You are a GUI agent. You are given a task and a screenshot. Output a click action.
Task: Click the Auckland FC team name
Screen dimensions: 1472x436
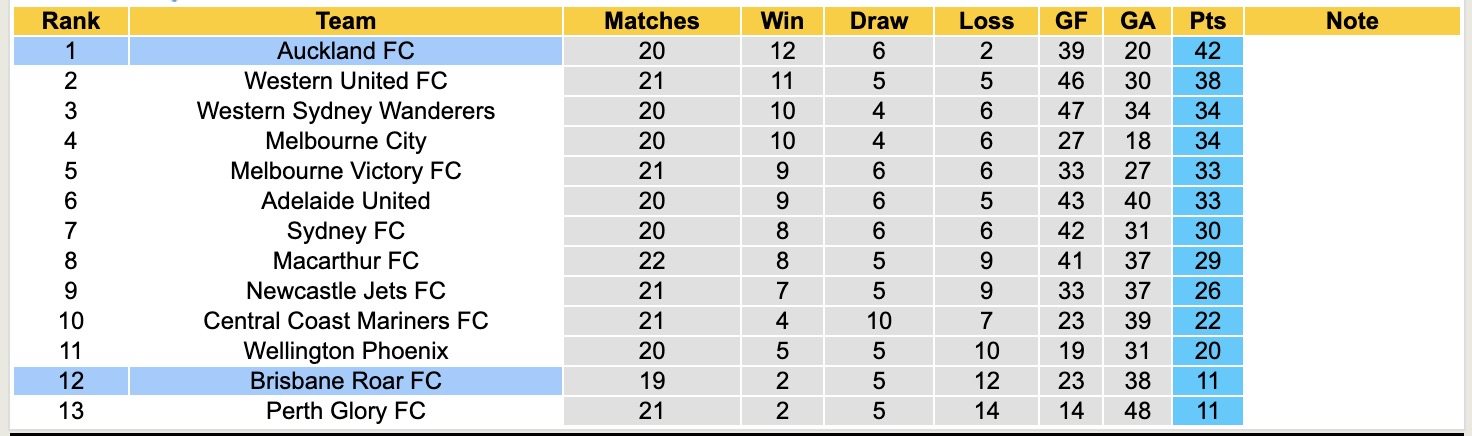coord(345,51)
